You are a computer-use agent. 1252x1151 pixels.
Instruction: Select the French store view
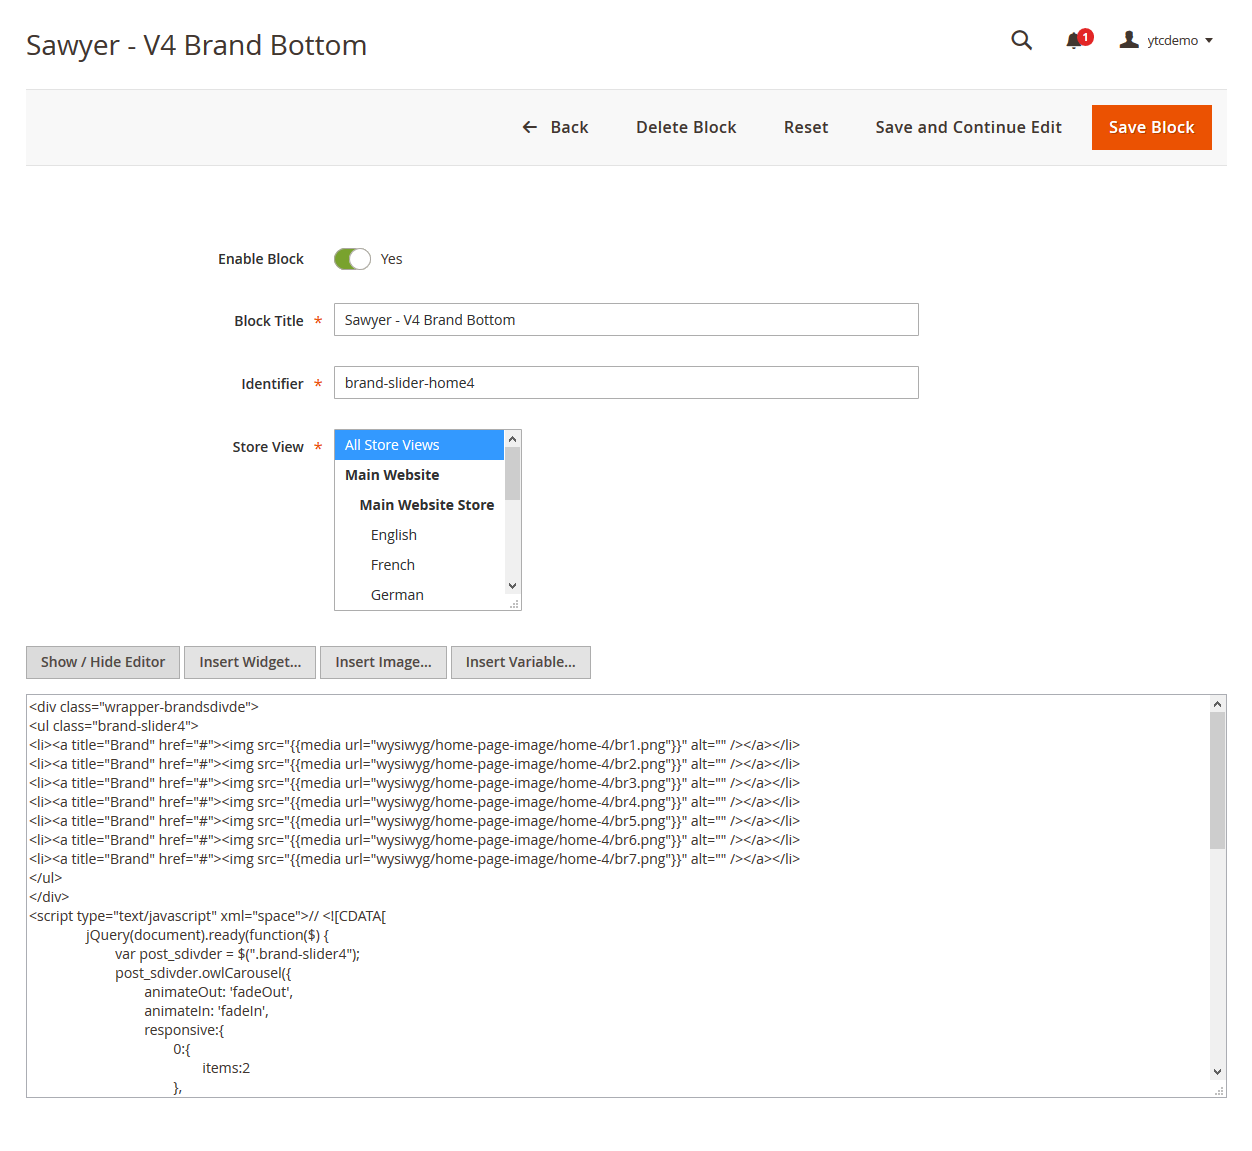pos(419,565)
